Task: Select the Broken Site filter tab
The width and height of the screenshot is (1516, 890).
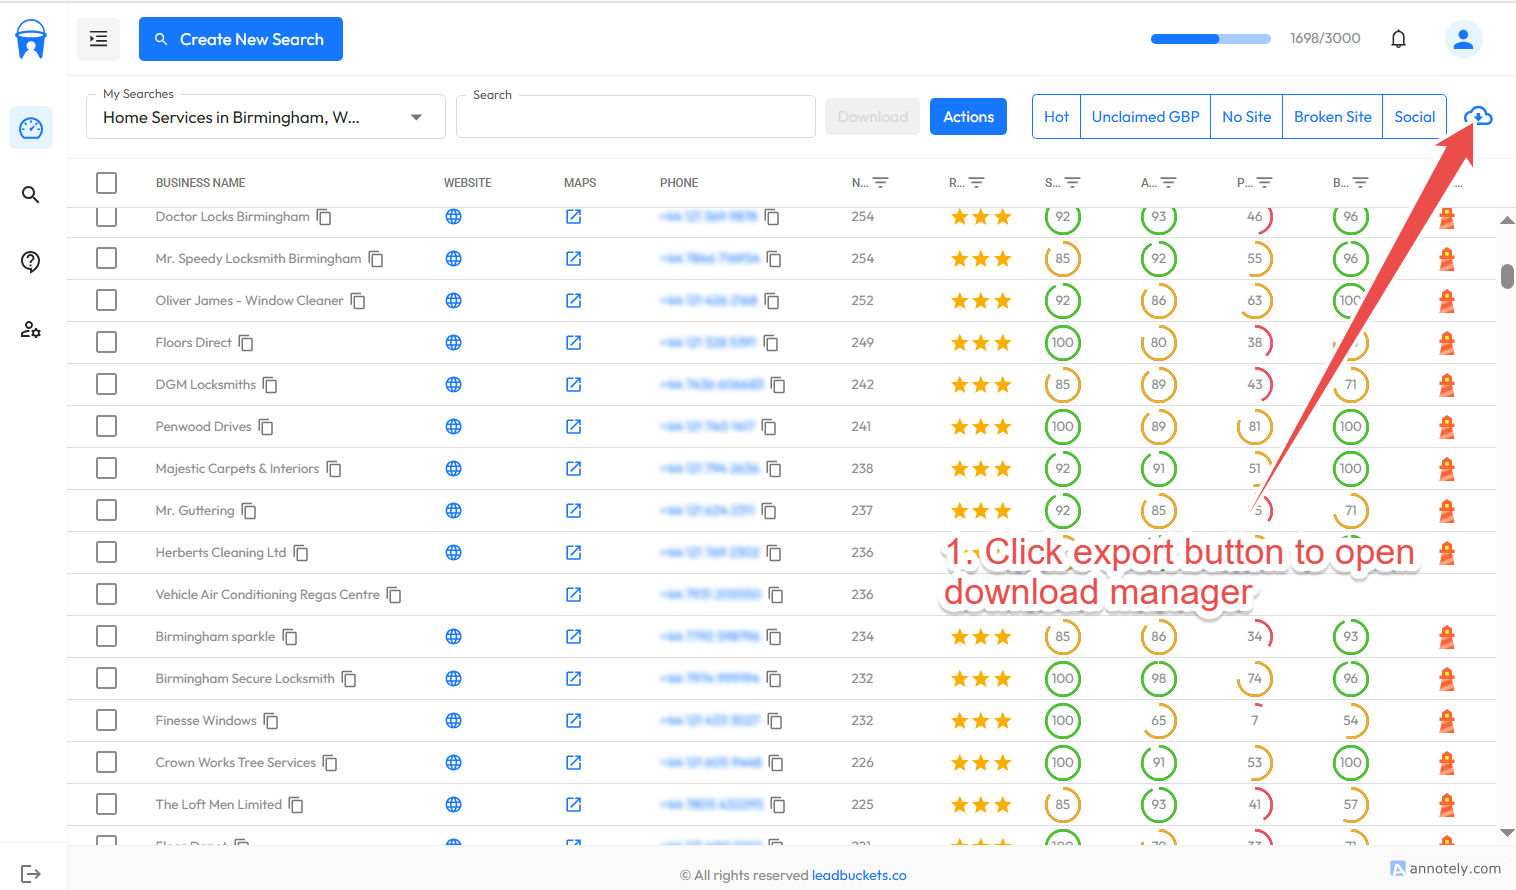Action: pyautogui.click(x=1332, y=116)
